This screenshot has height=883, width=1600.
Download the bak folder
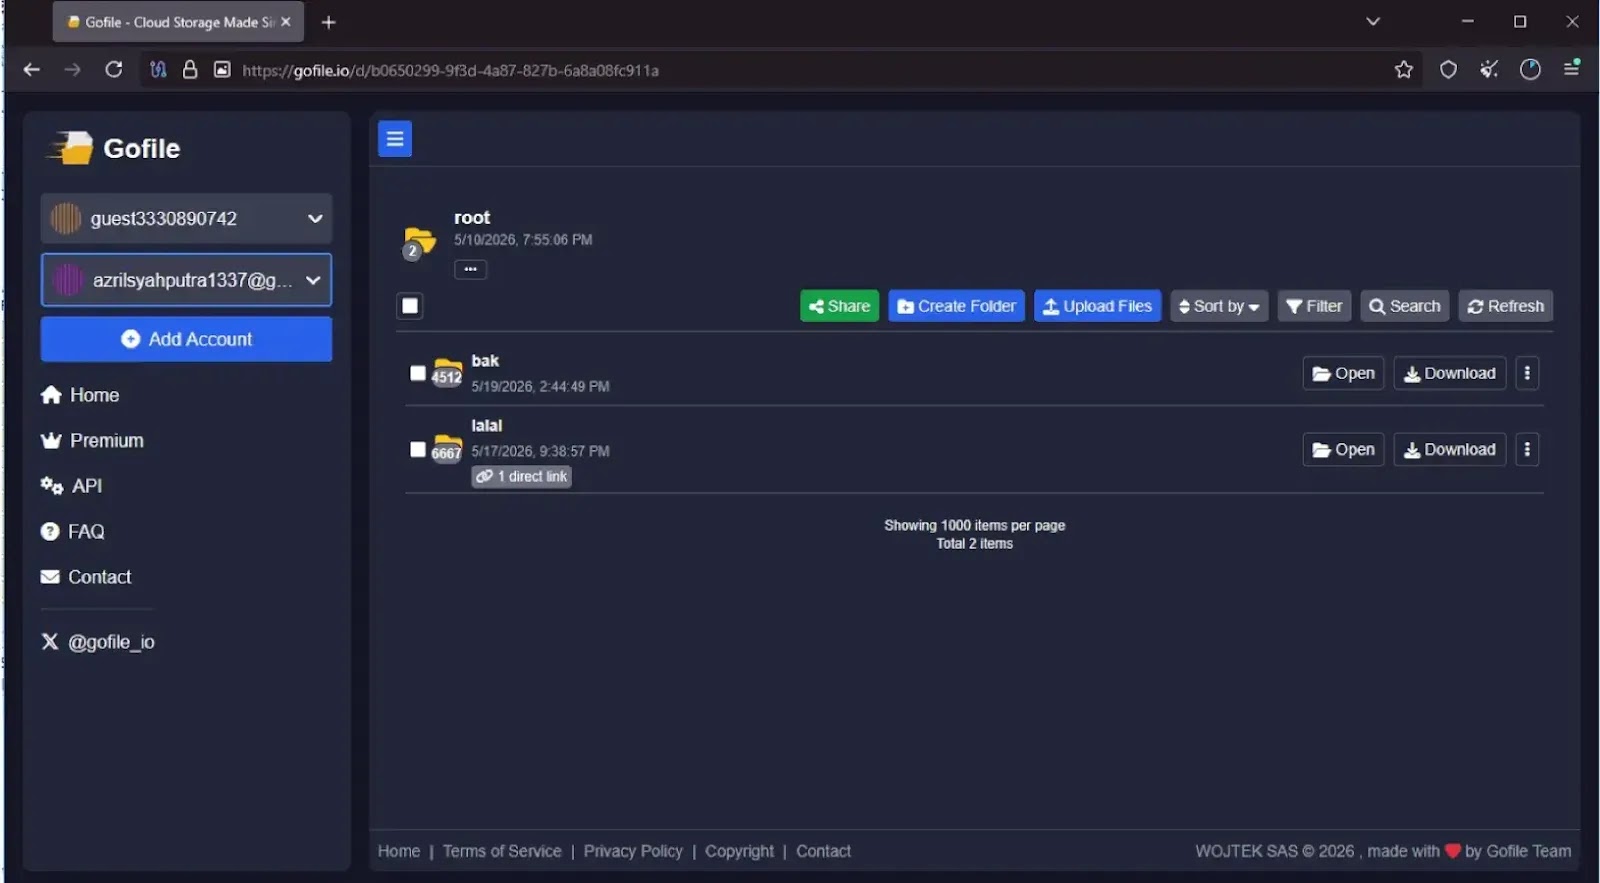[x=1450, y=373]
